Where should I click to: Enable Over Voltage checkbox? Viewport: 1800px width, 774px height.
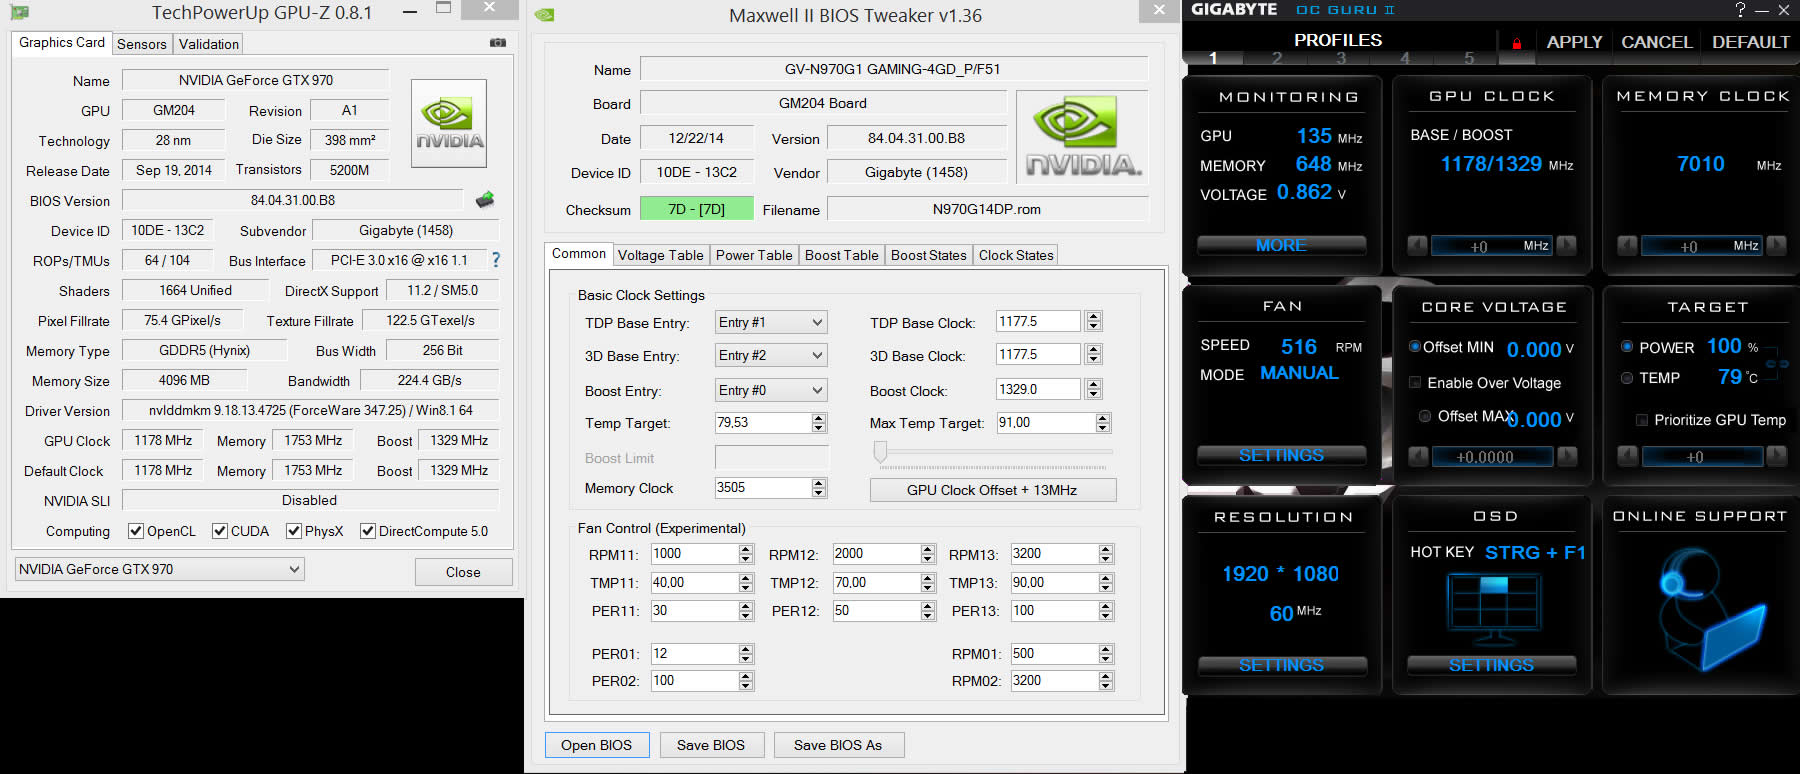pyautogui.click(x=1415, y=383)
